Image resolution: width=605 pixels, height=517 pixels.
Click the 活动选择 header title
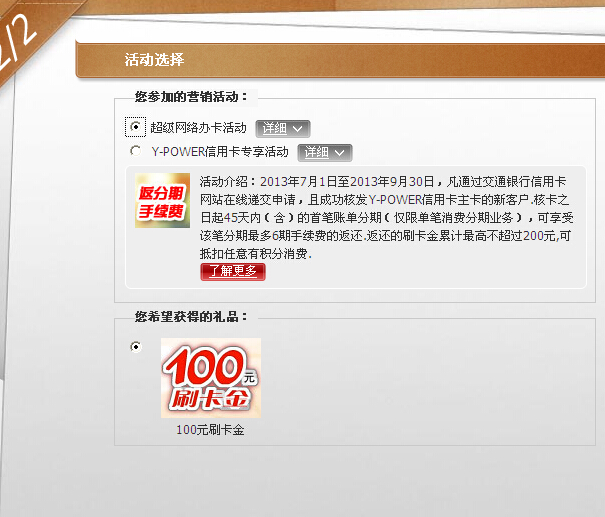click(x=154, y=60)
